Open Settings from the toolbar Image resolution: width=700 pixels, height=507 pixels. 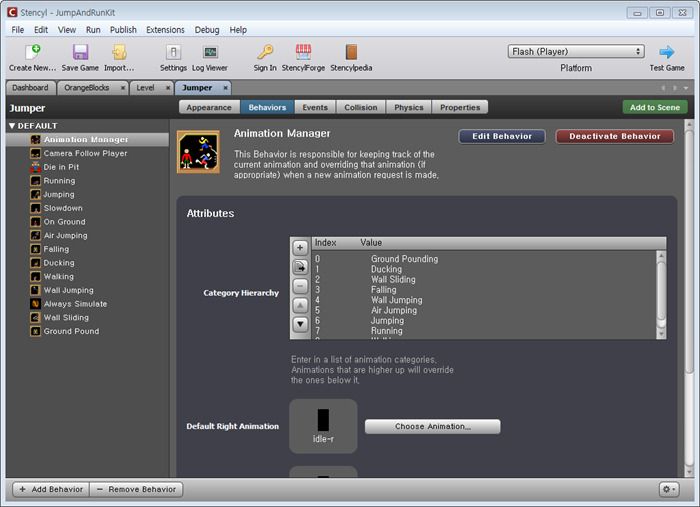tap(173, 52)
